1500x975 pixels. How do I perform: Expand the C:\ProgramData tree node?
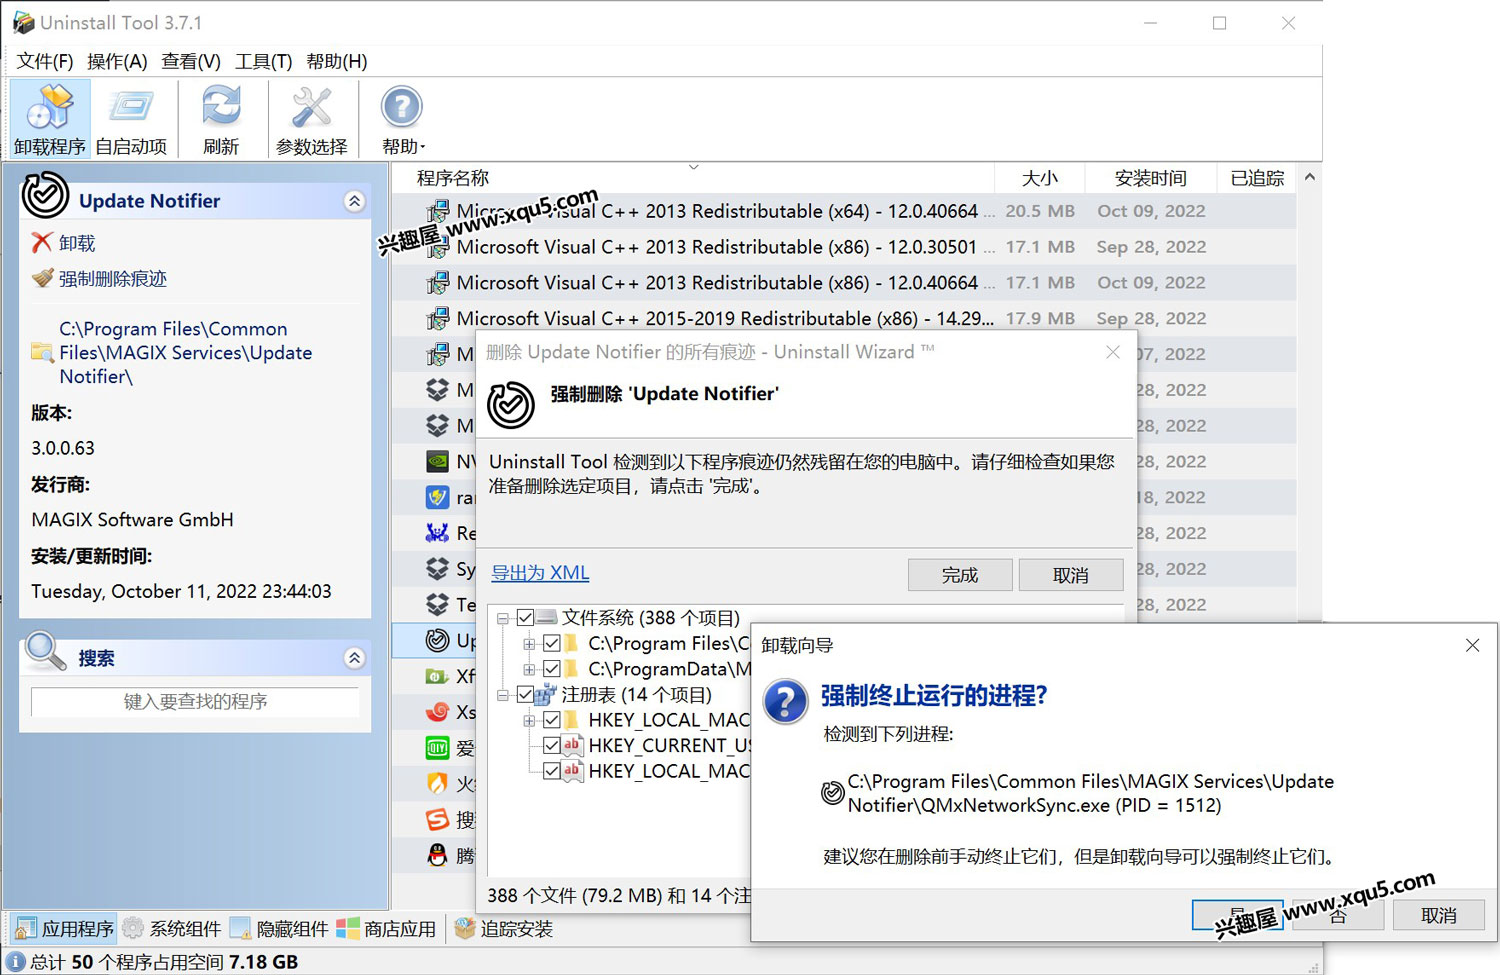[x=529, y=669]
